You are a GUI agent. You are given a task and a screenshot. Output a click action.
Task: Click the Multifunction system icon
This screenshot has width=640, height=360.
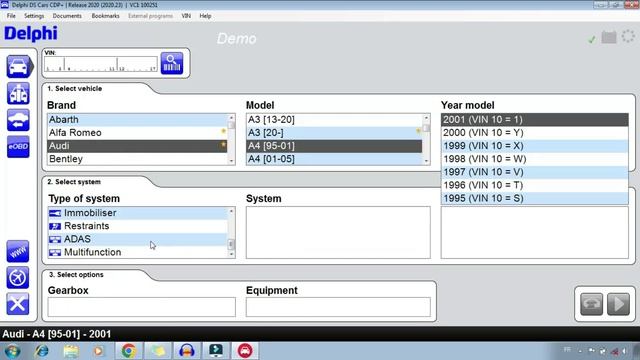(x=55, y=252)
